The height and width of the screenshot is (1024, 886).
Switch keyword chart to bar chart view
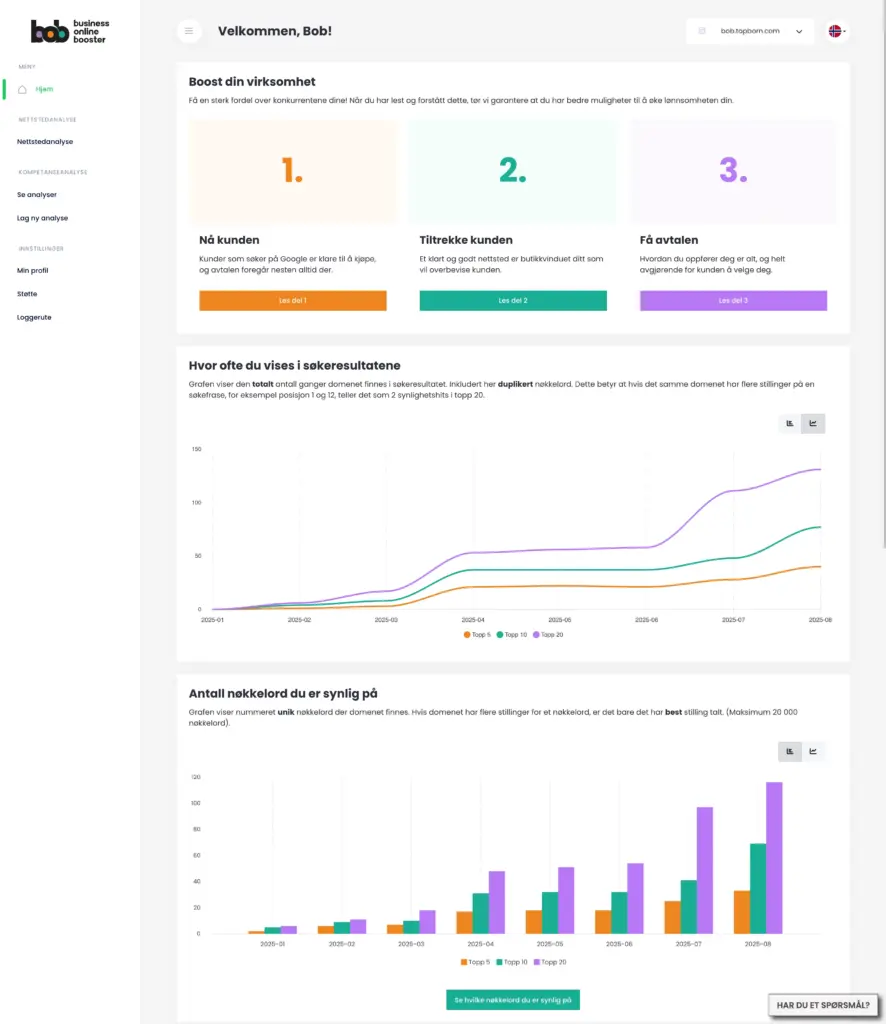(x=790, y=752)
